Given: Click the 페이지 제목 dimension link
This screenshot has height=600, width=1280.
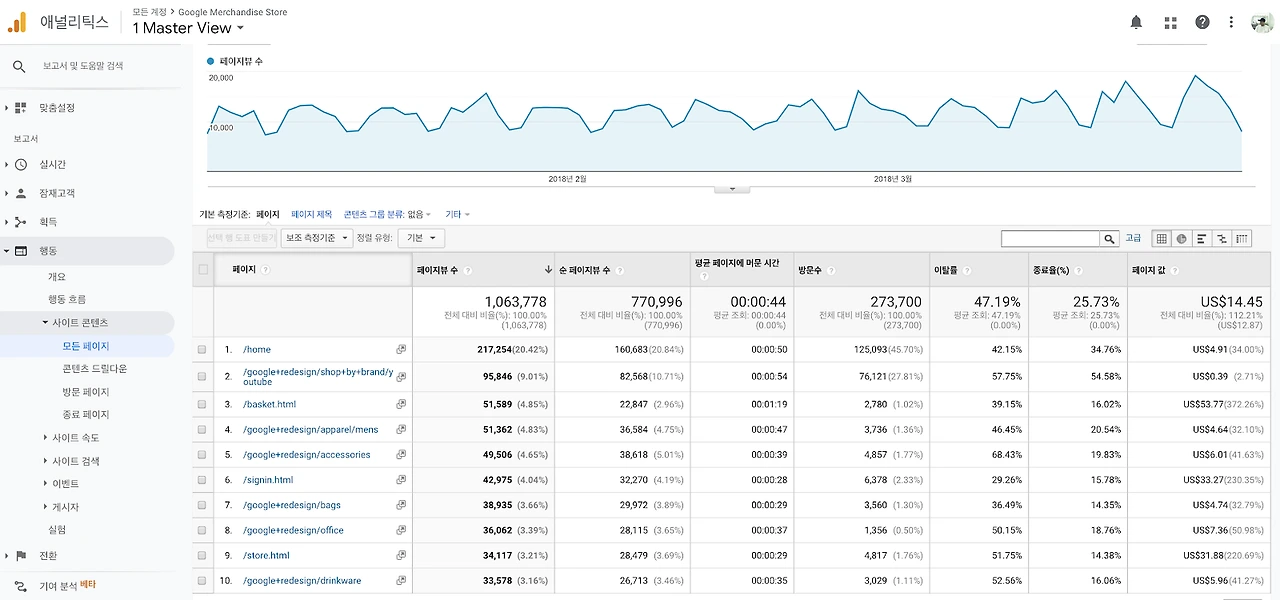Looking at the screenshot, I should [x=312, y=214].
